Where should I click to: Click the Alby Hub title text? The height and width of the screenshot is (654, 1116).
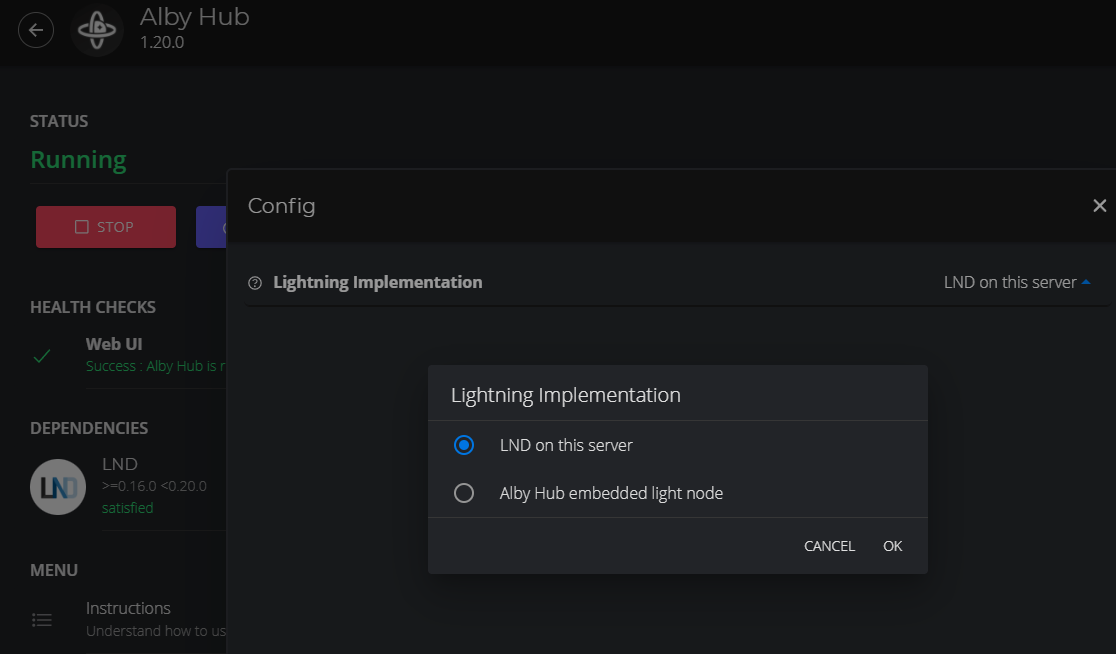tap(194, 17)
